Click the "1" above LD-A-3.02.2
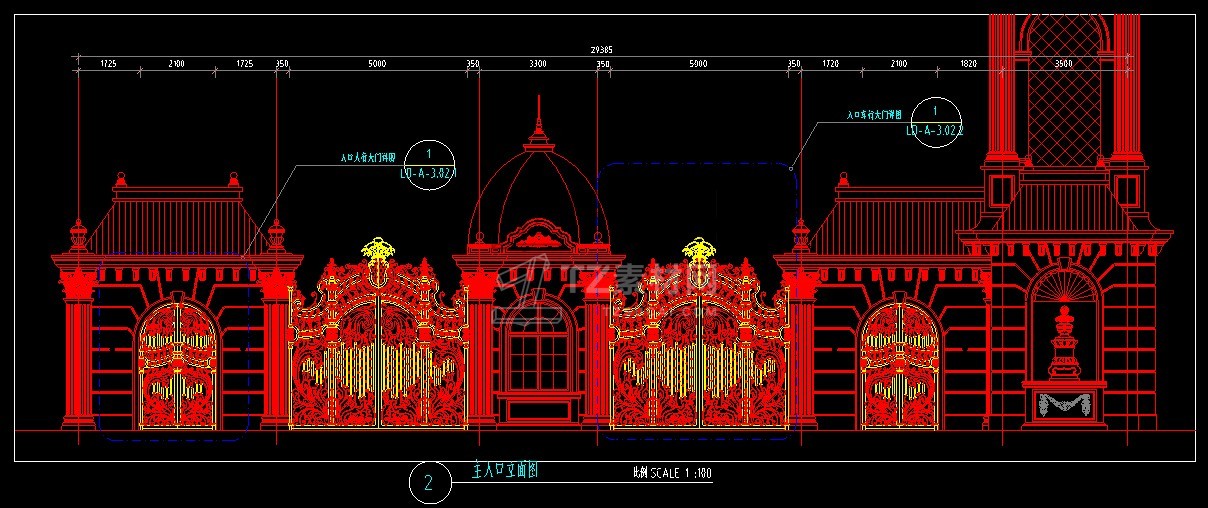The width and height of the screenshot is (1208, 508). [935, 111]
